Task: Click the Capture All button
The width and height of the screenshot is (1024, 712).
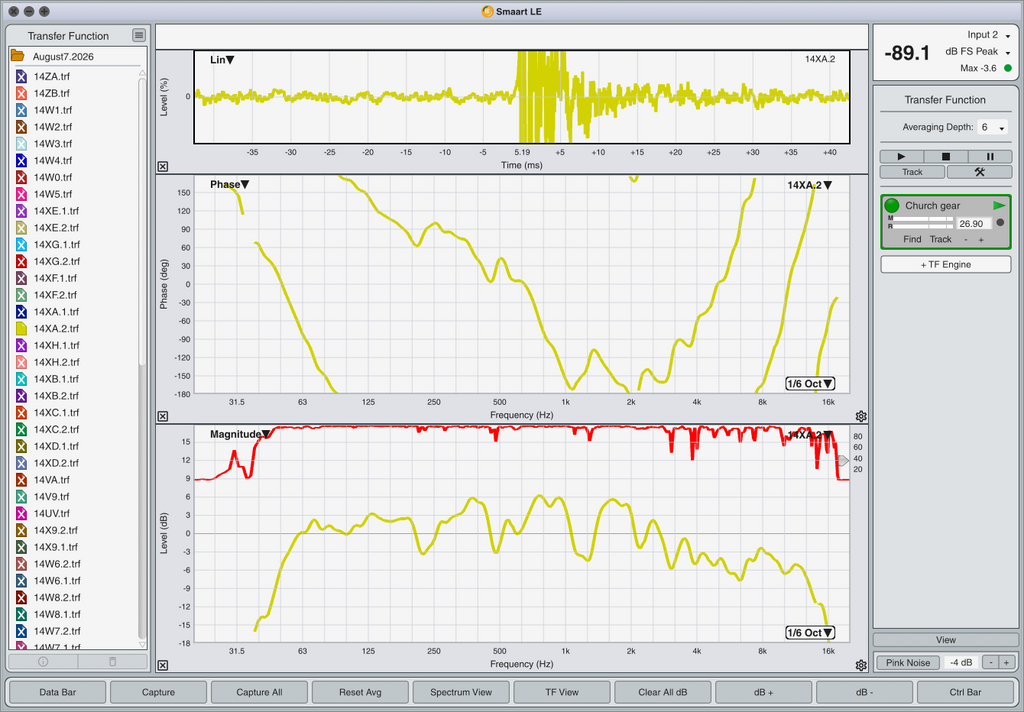Action: (259, 692)
